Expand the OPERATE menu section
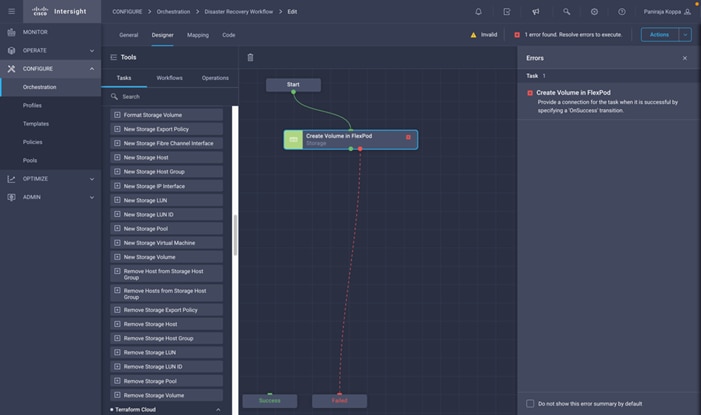701x415 pixels. [x=92, y=51]
